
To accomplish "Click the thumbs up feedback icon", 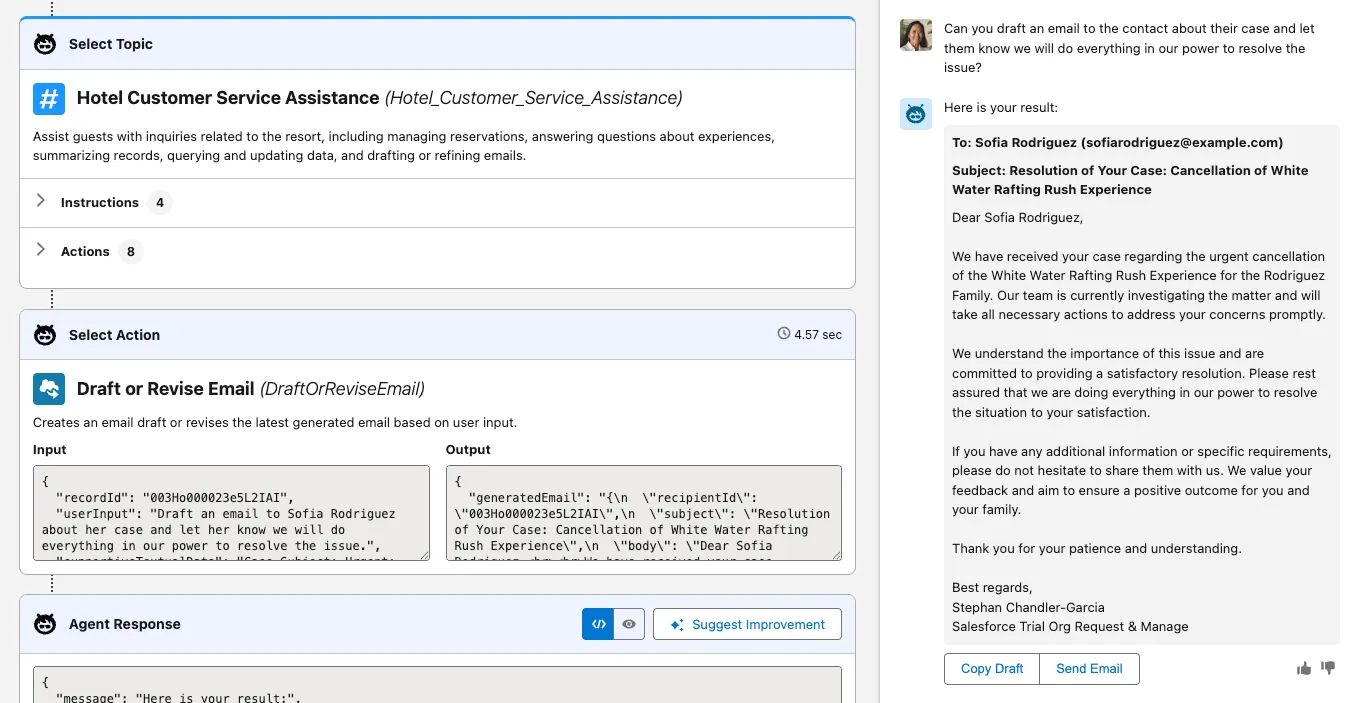I will pos(1304,668).
